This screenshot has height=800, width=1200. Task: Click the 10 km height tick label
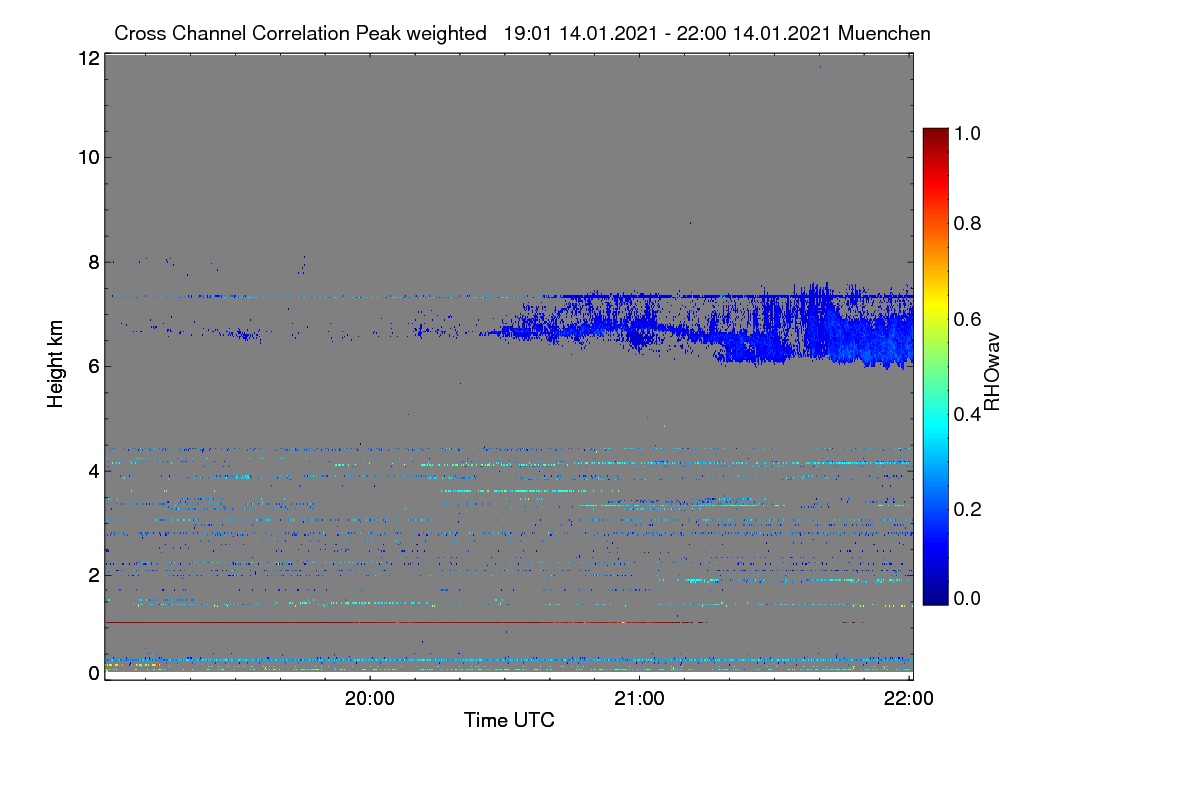click(x=88, y=157)
